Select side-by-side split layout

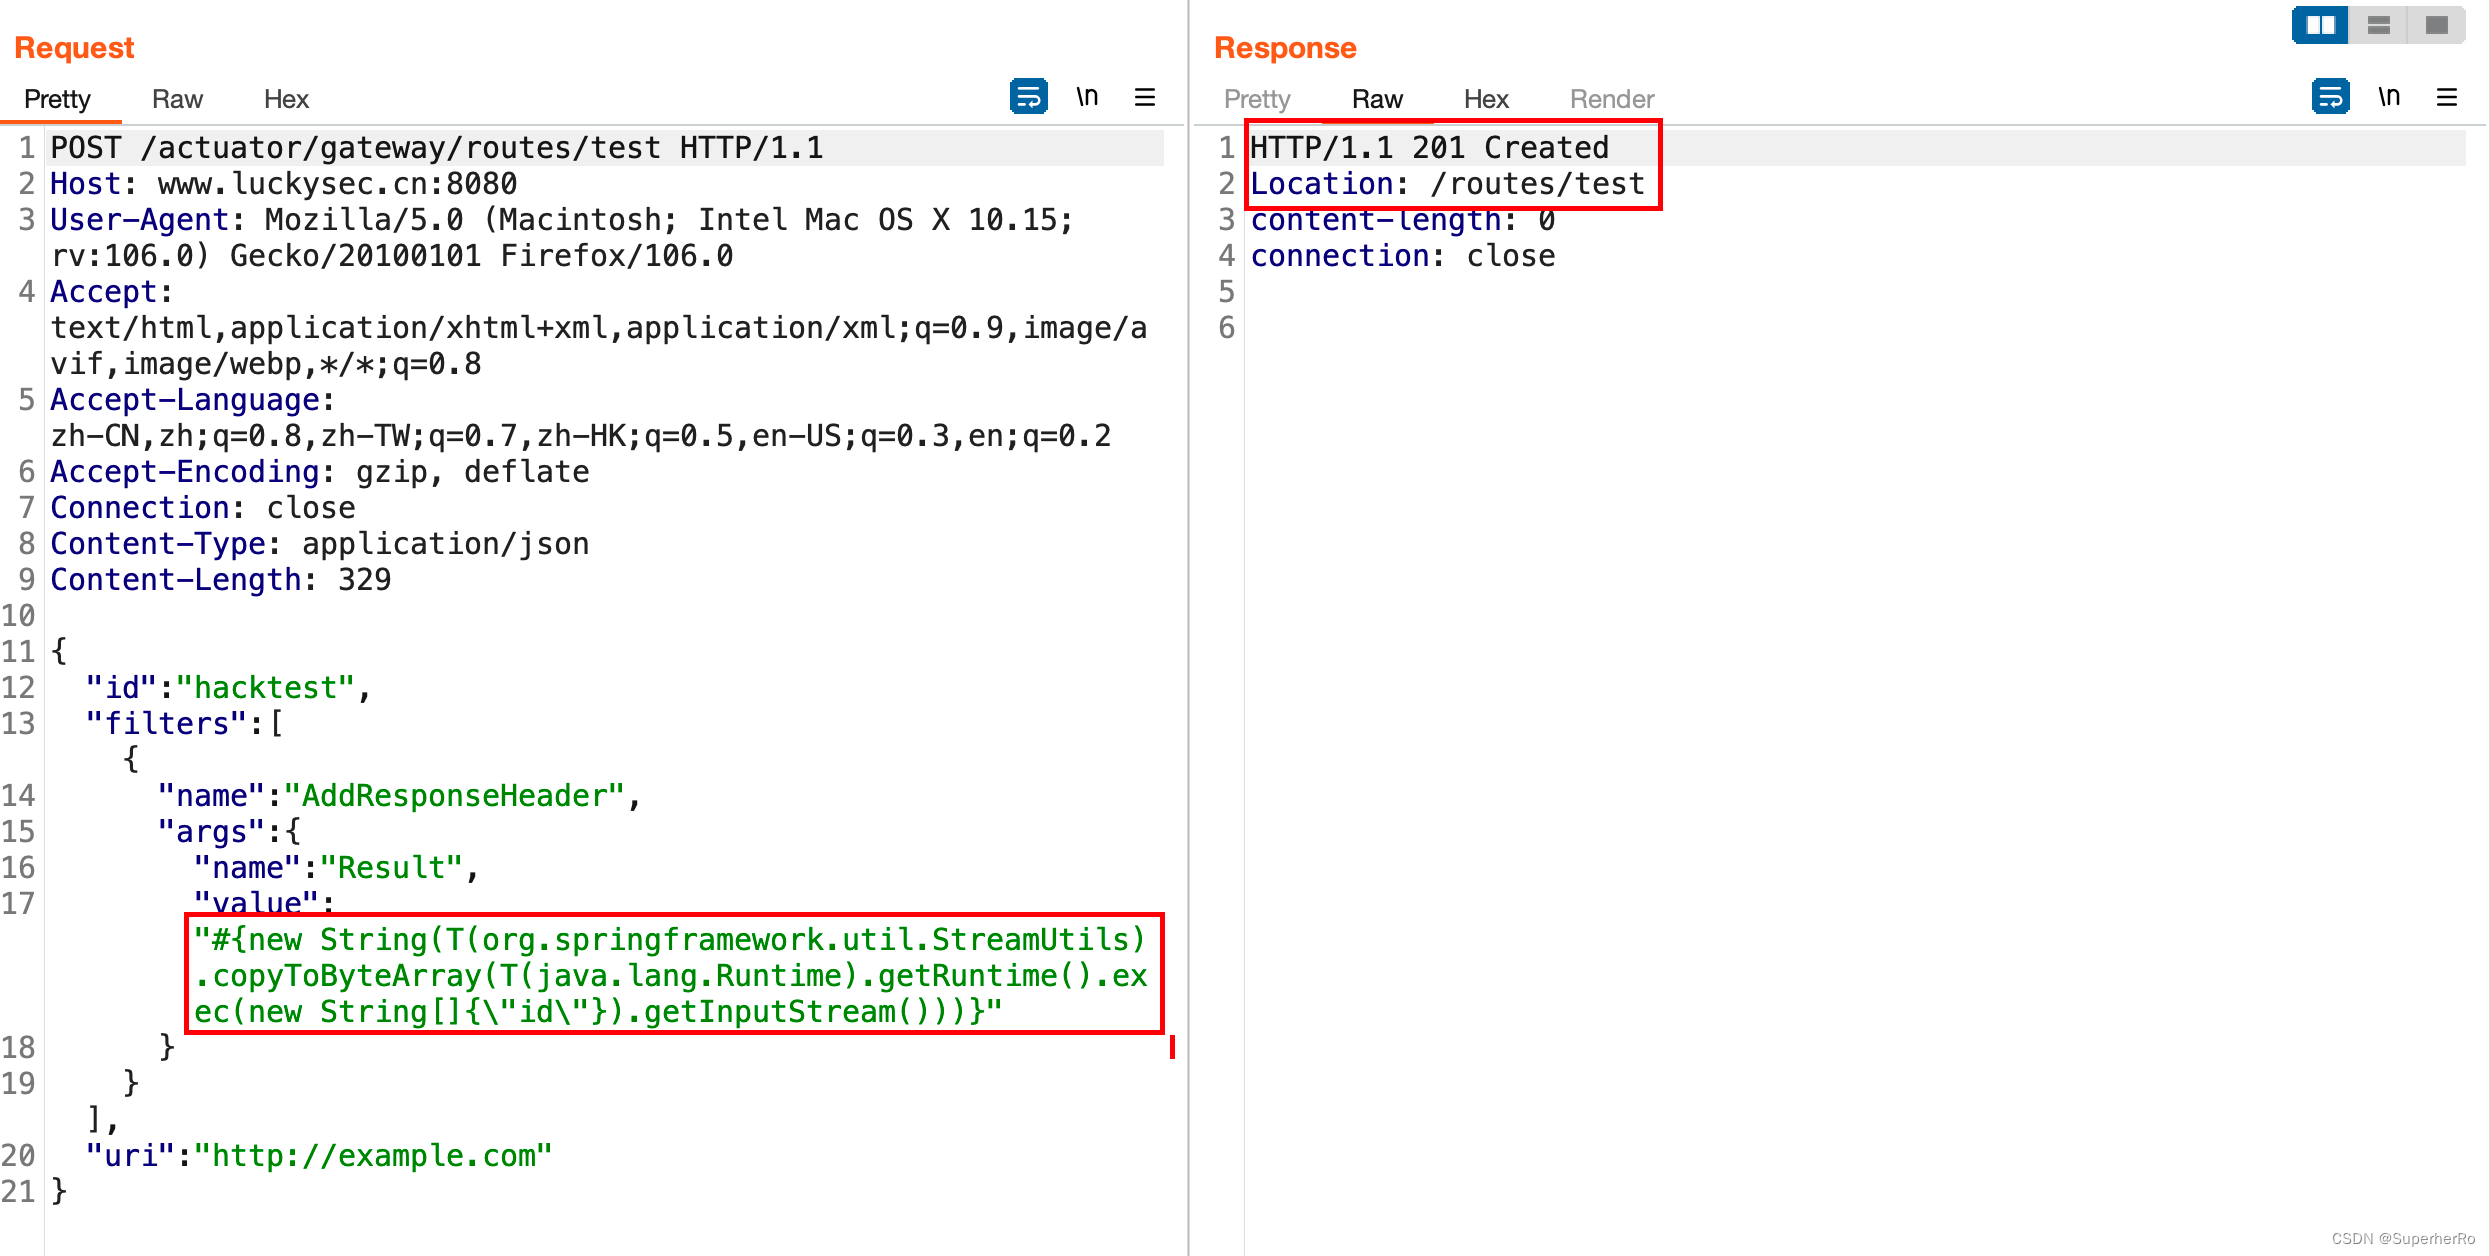point(2320,25)
